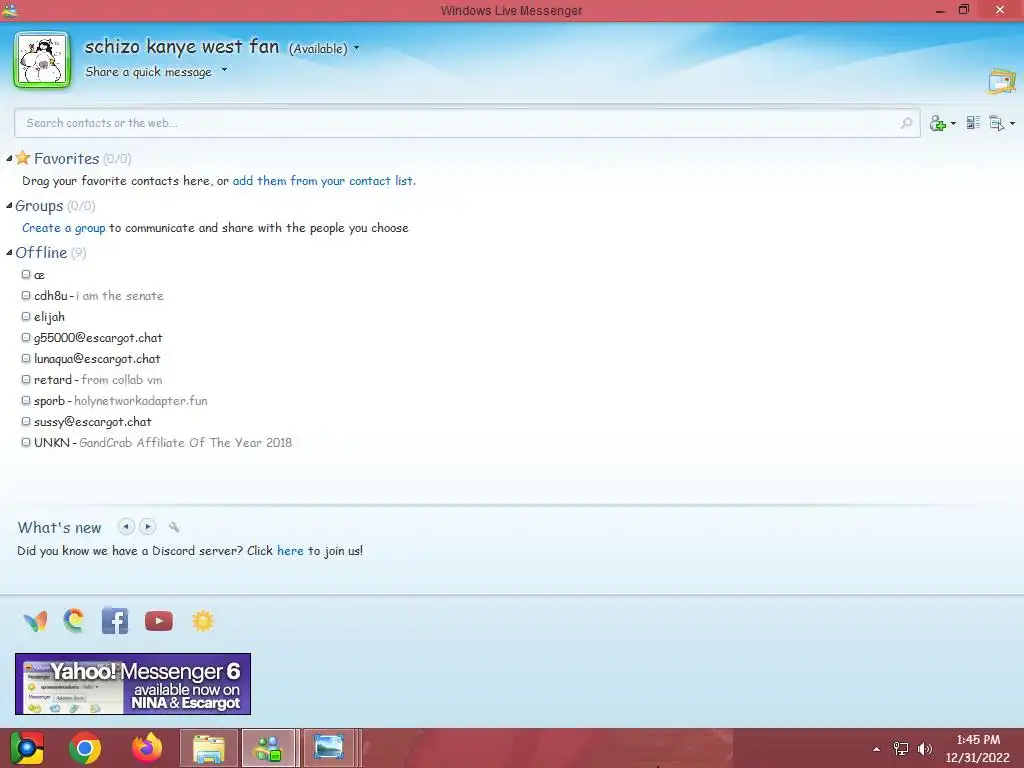Select contact UNKN GandCrab Affiliate
Image resolution: width=1024 pixels, height=768 pixels.
(163, 442)
